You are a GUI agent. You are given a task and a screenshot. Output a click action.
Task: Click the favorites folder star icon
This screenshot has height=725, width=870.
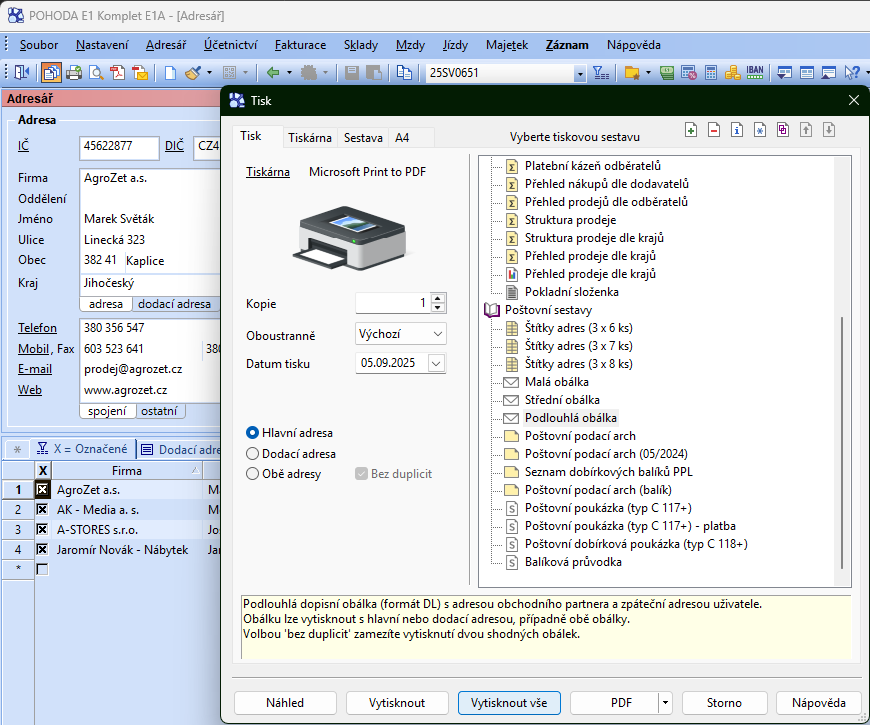coord(631,73)
